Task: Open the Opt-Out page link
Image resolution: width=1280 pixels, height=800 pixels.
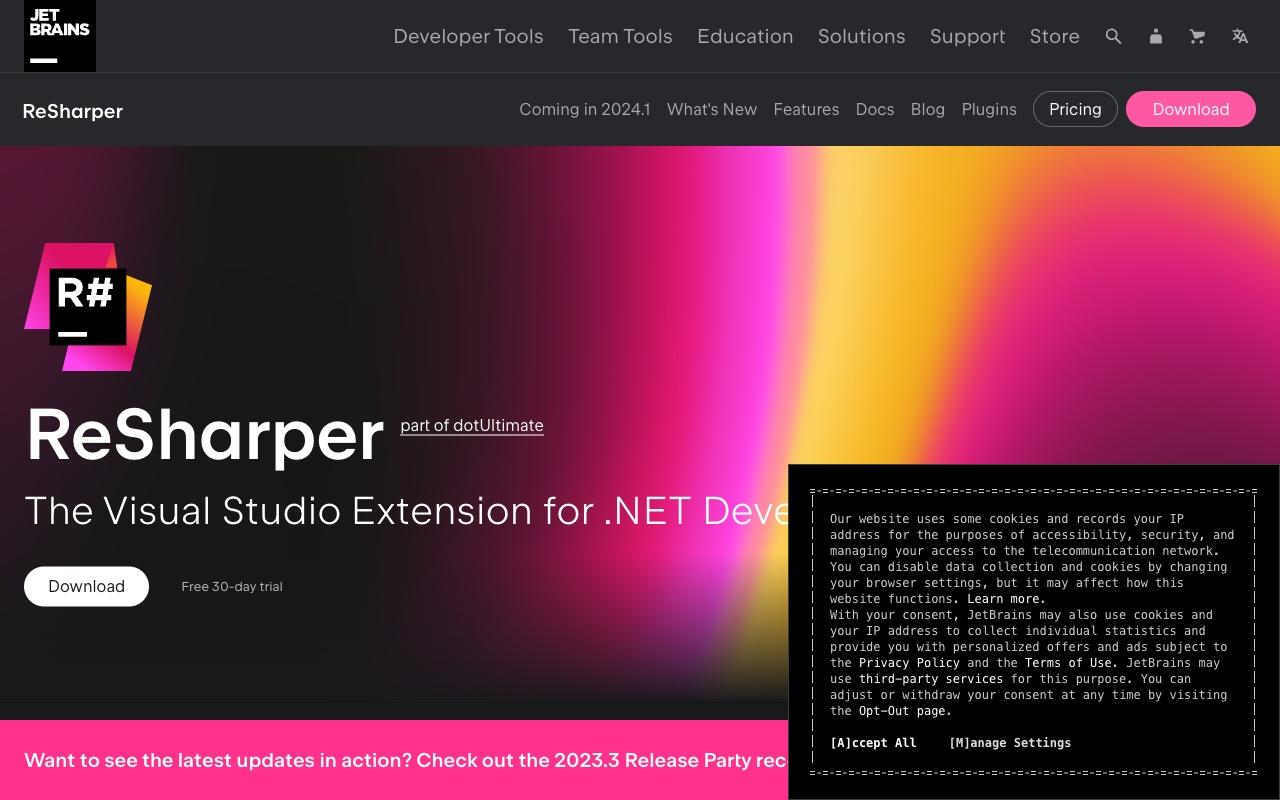Action: pyautogui.click(x=905, y=711)
